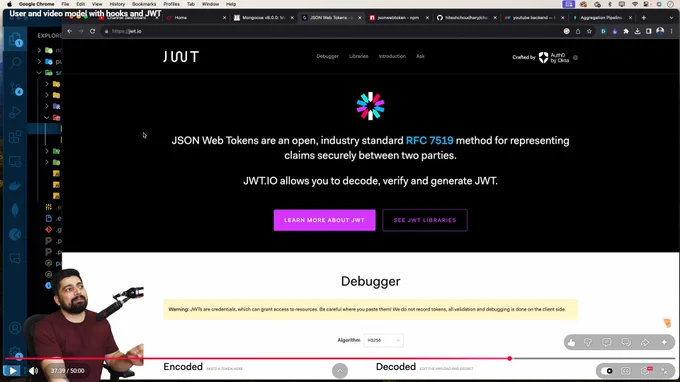Viewport: 680px width, 382px height.
Task: Click the JWT logo
Action: (x=181, y=57)
